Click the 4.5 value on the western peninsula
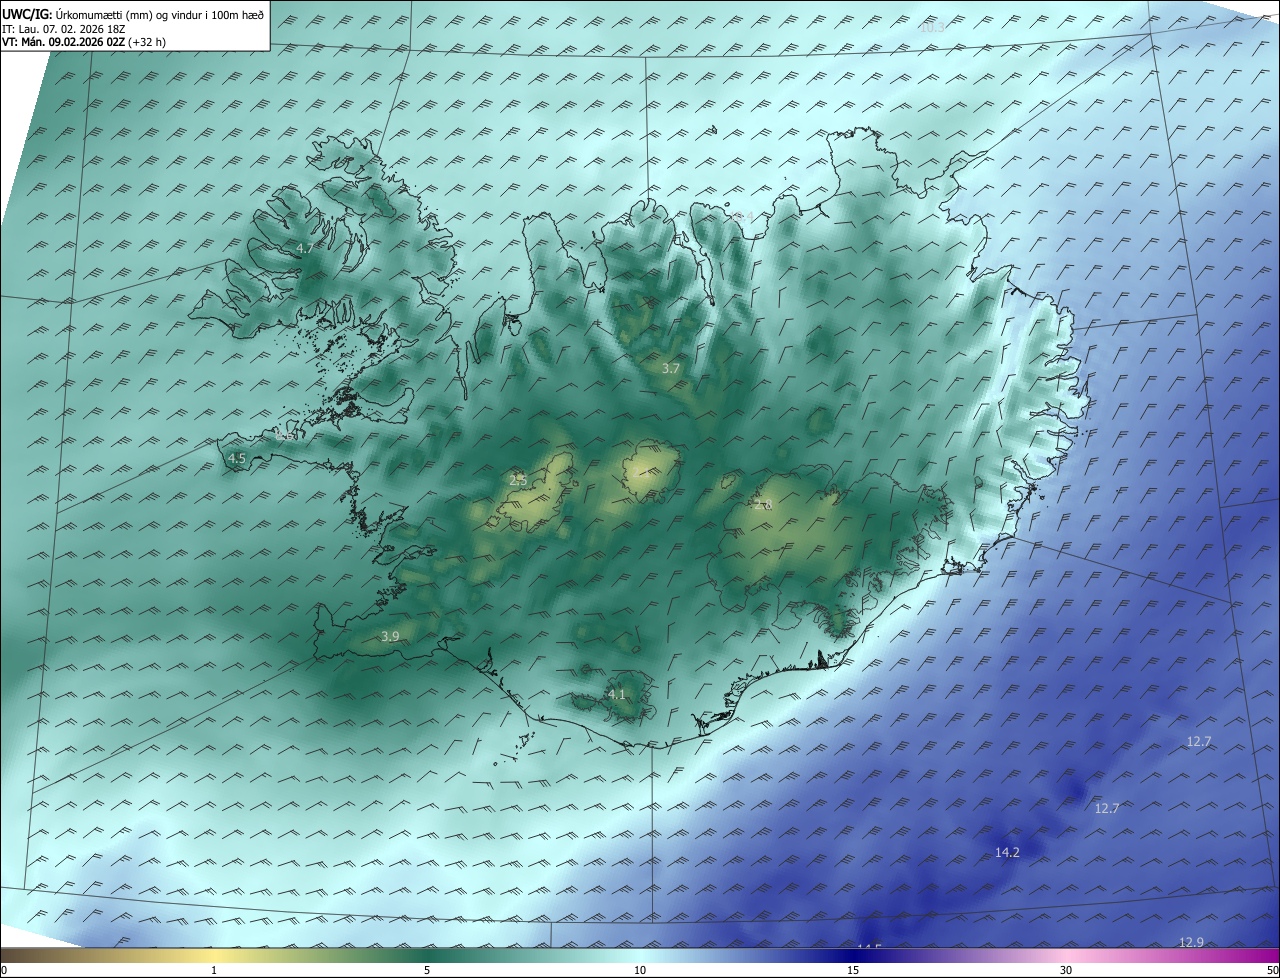The width and height of the screenshot is (1280, 978). pos(236,458)
